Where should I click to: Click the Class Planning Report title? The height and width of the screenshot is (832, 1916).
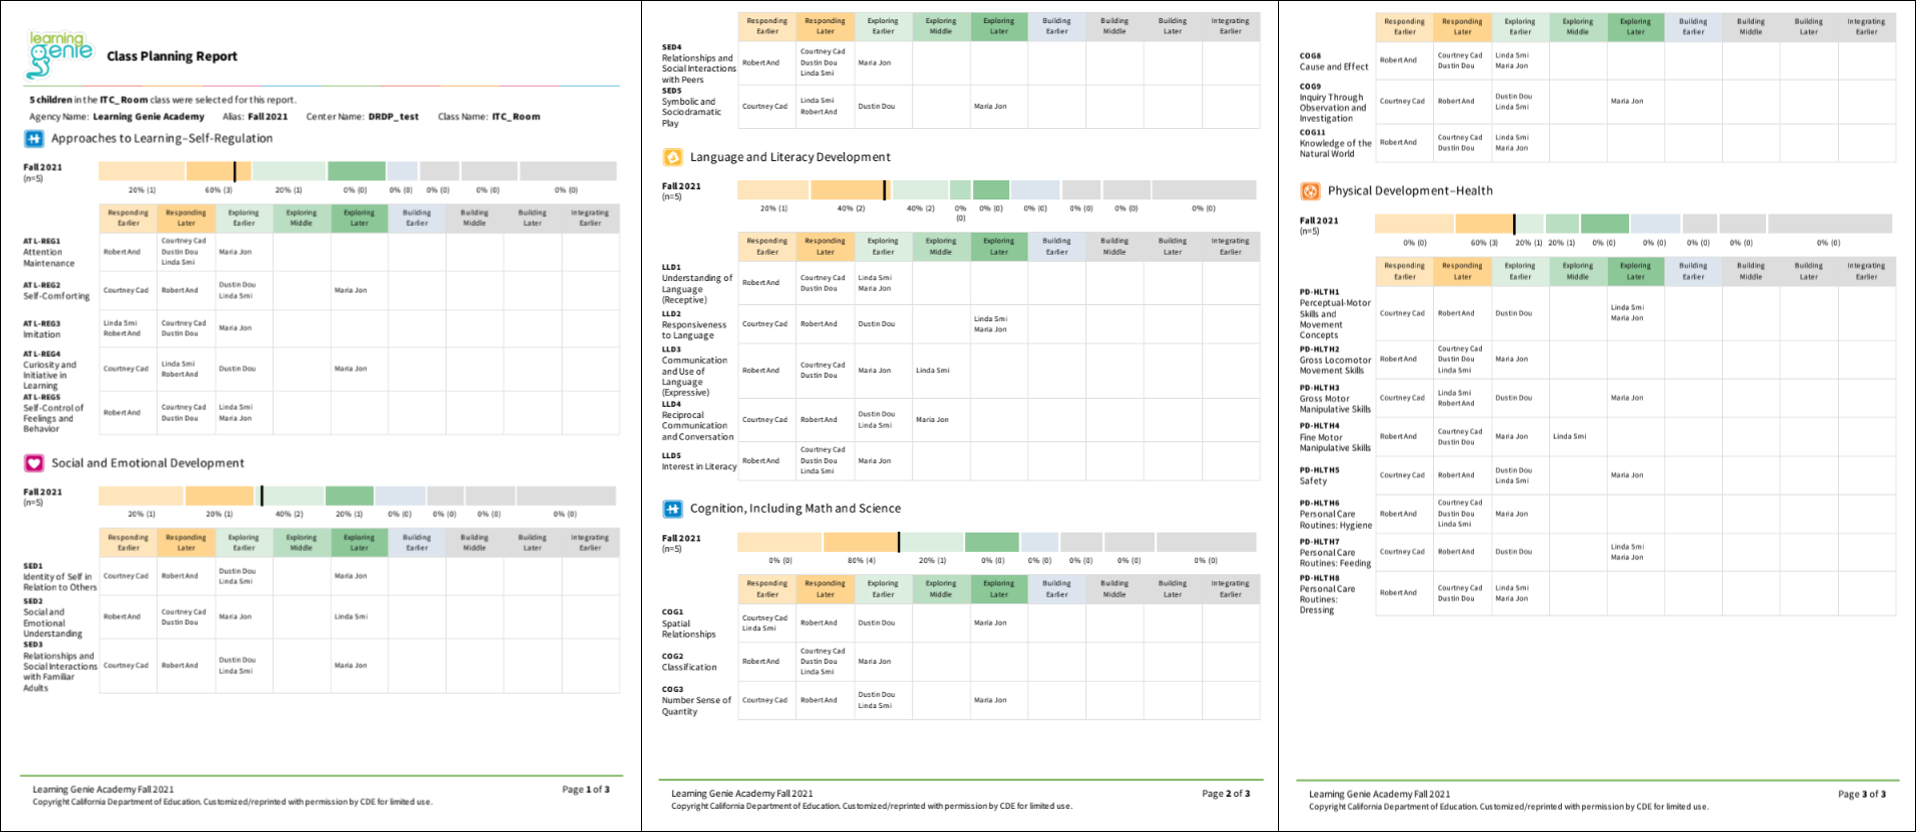point(172,57)
